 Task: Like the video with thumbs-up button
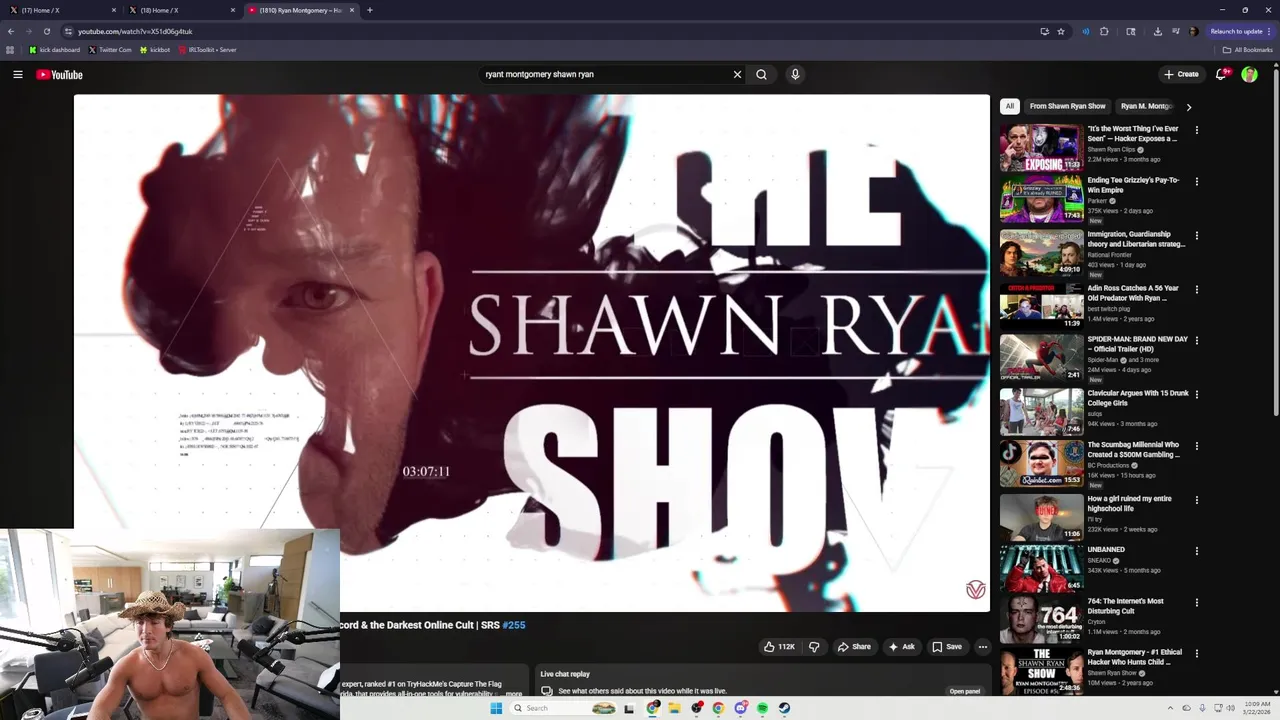779,646
